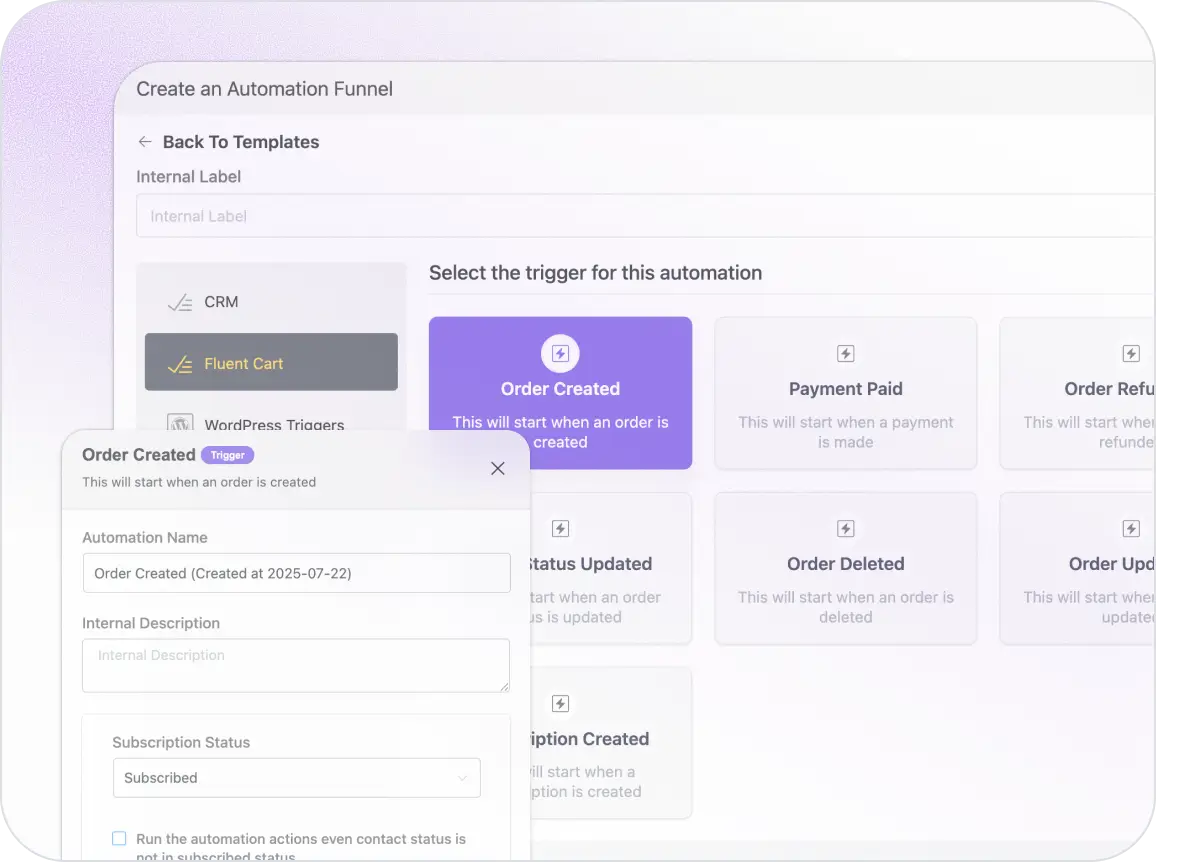Select the CRM trigger category
Viewport: 1178px width, 862px height.
click(271, 301)
